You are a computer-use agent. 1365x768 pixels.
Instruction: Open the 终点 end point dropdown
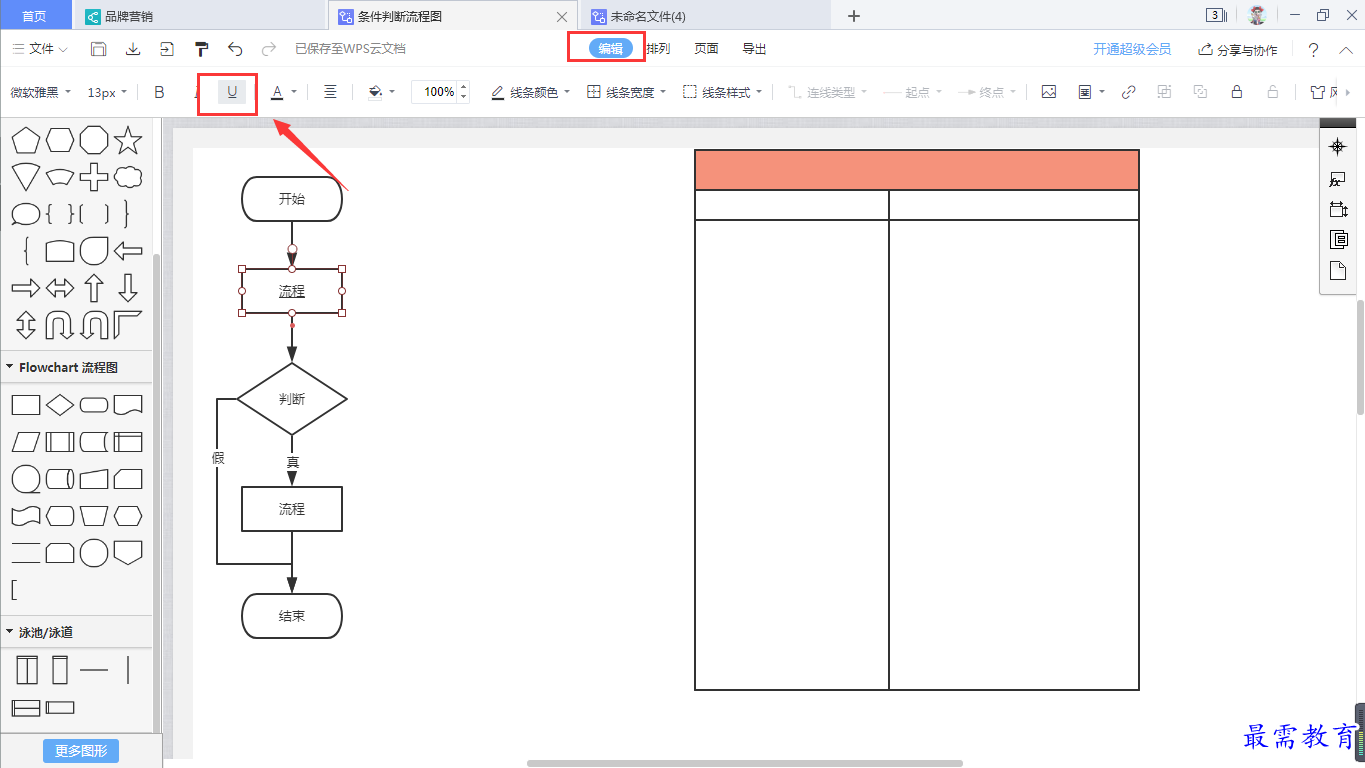click(x=986, y=92)
